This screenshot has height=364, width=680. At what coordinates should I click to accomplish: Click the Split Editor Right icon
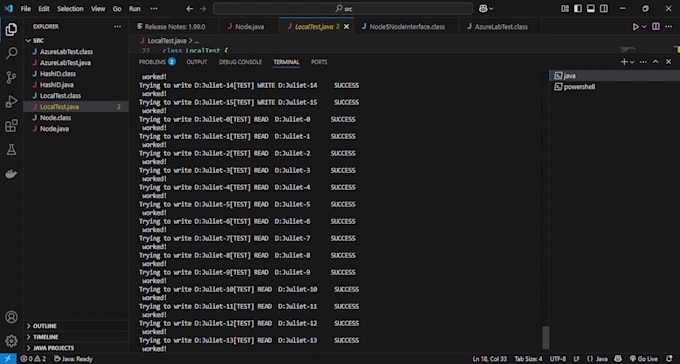pos(656,27)
